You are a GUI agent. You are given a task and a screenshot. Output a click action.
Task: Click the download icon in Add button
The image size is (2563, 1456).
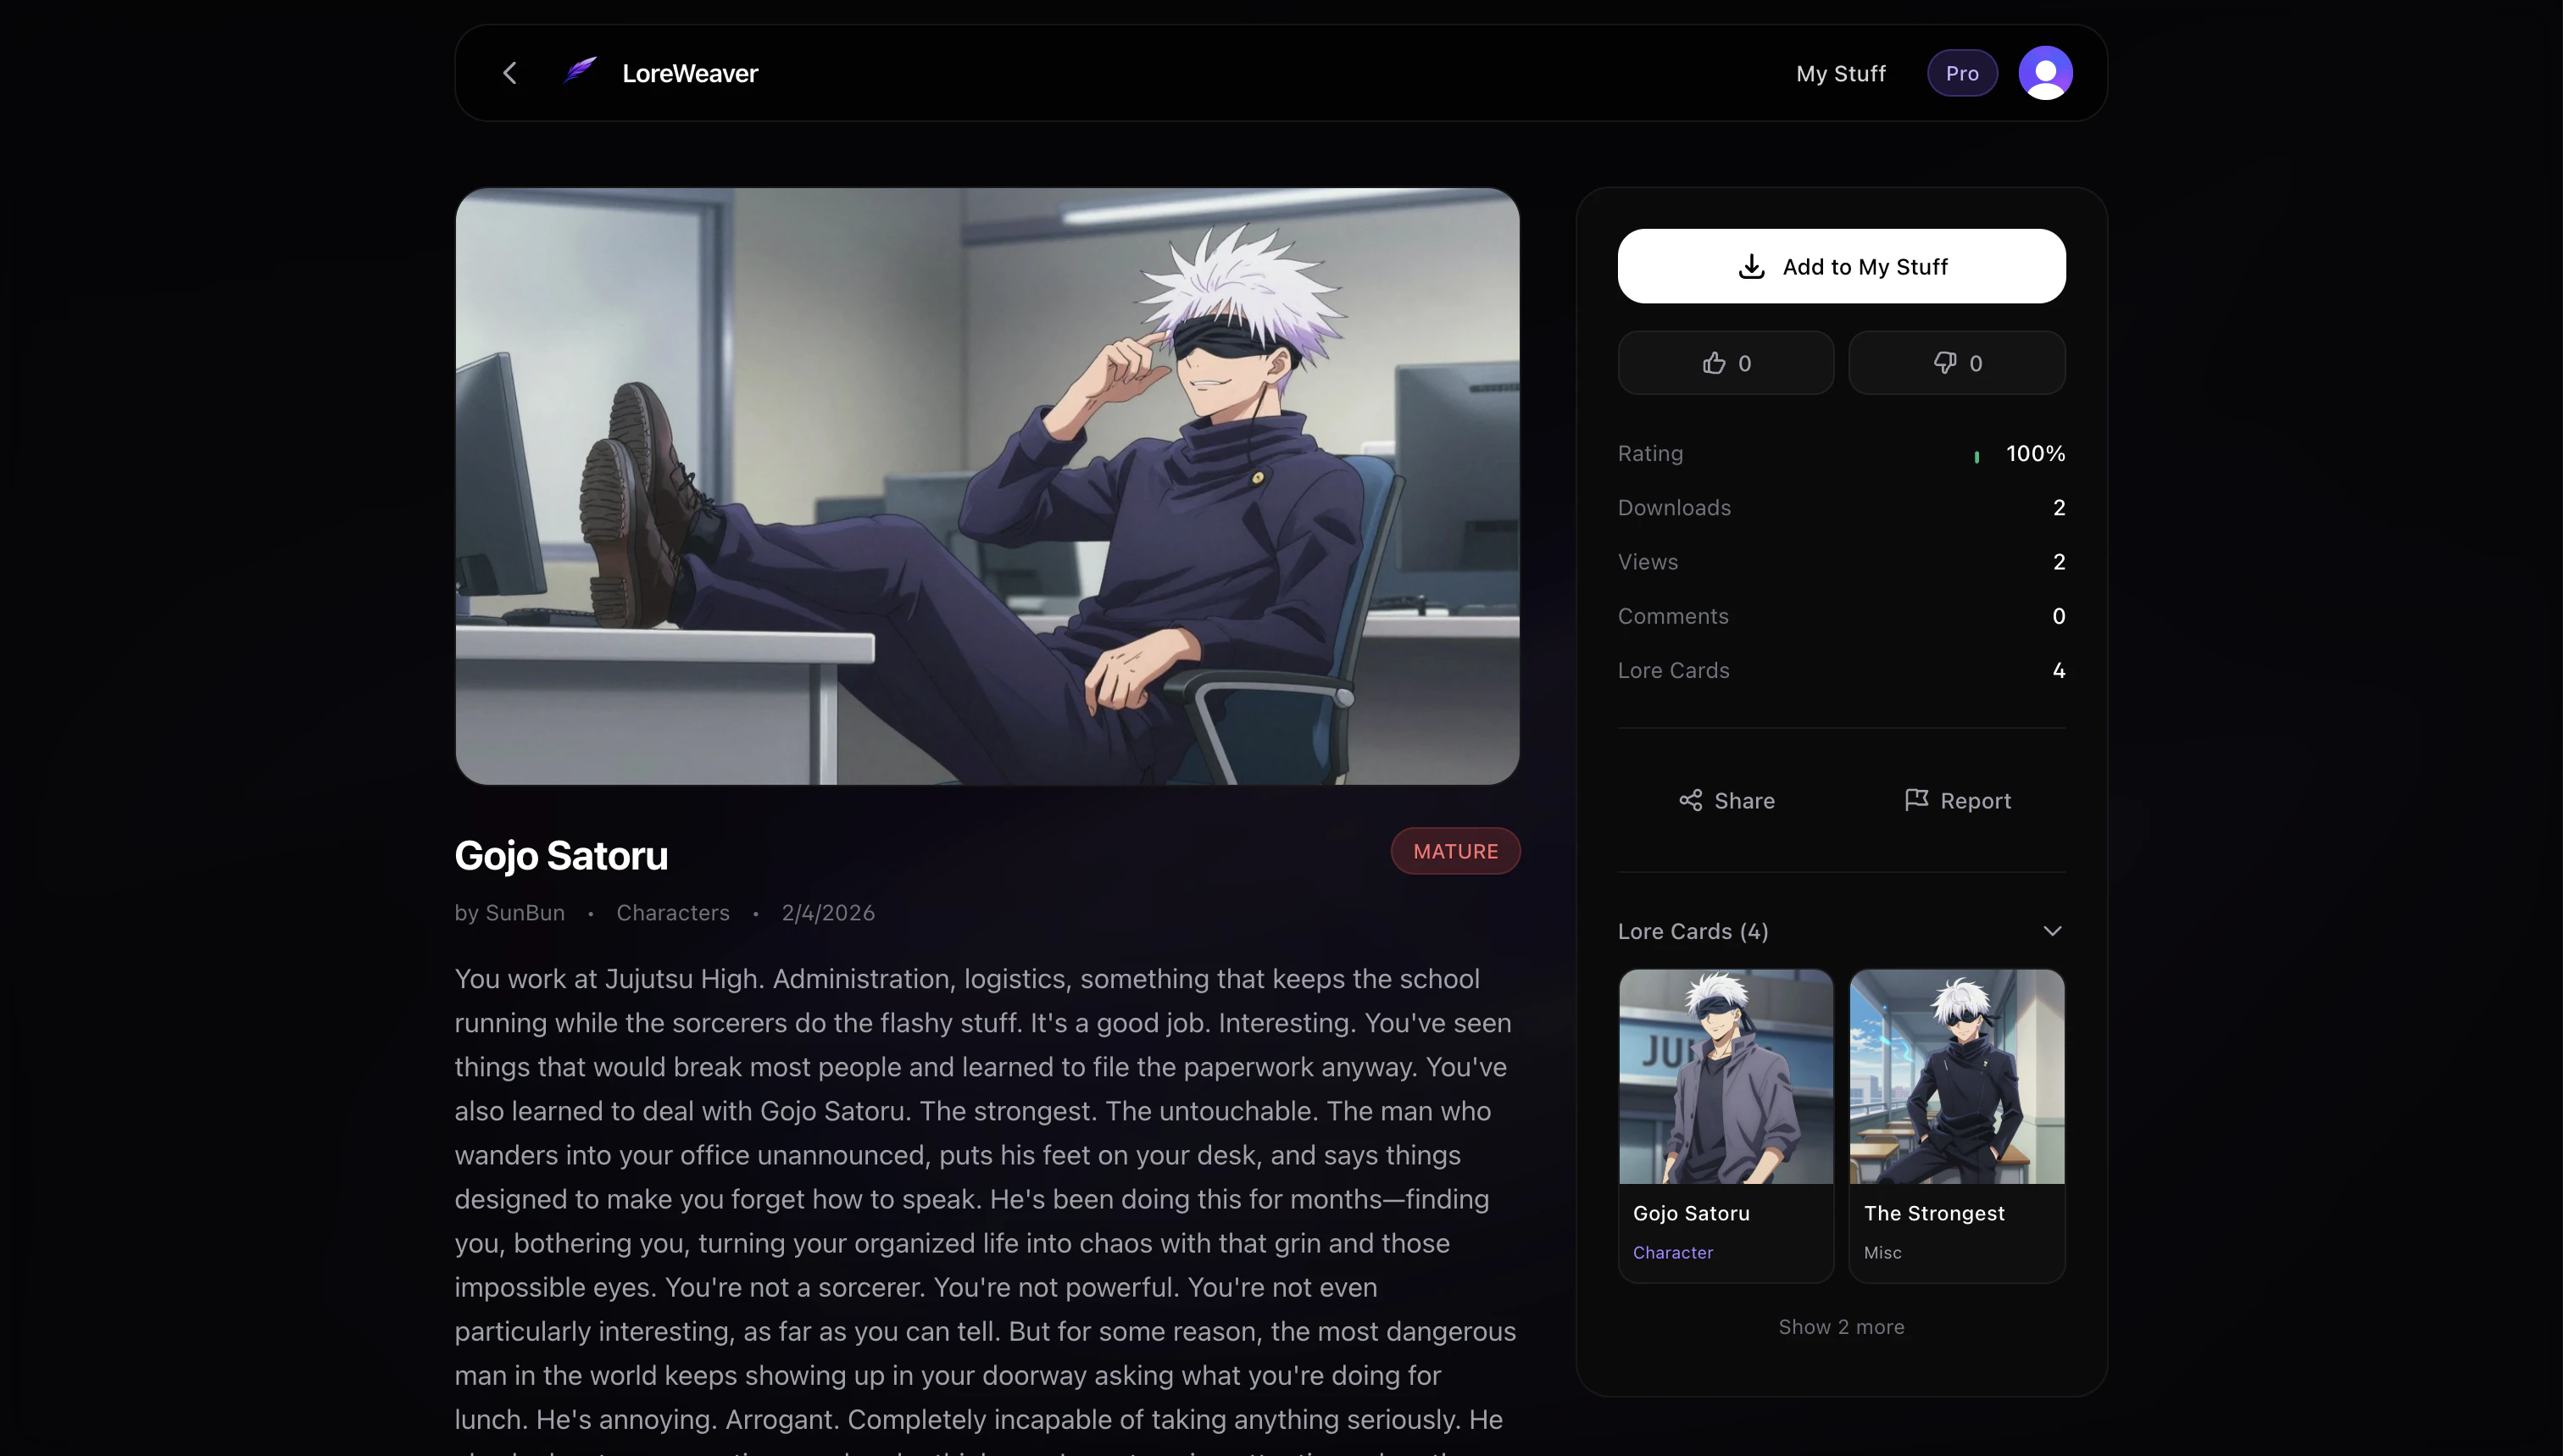(x=1751, y=267)
